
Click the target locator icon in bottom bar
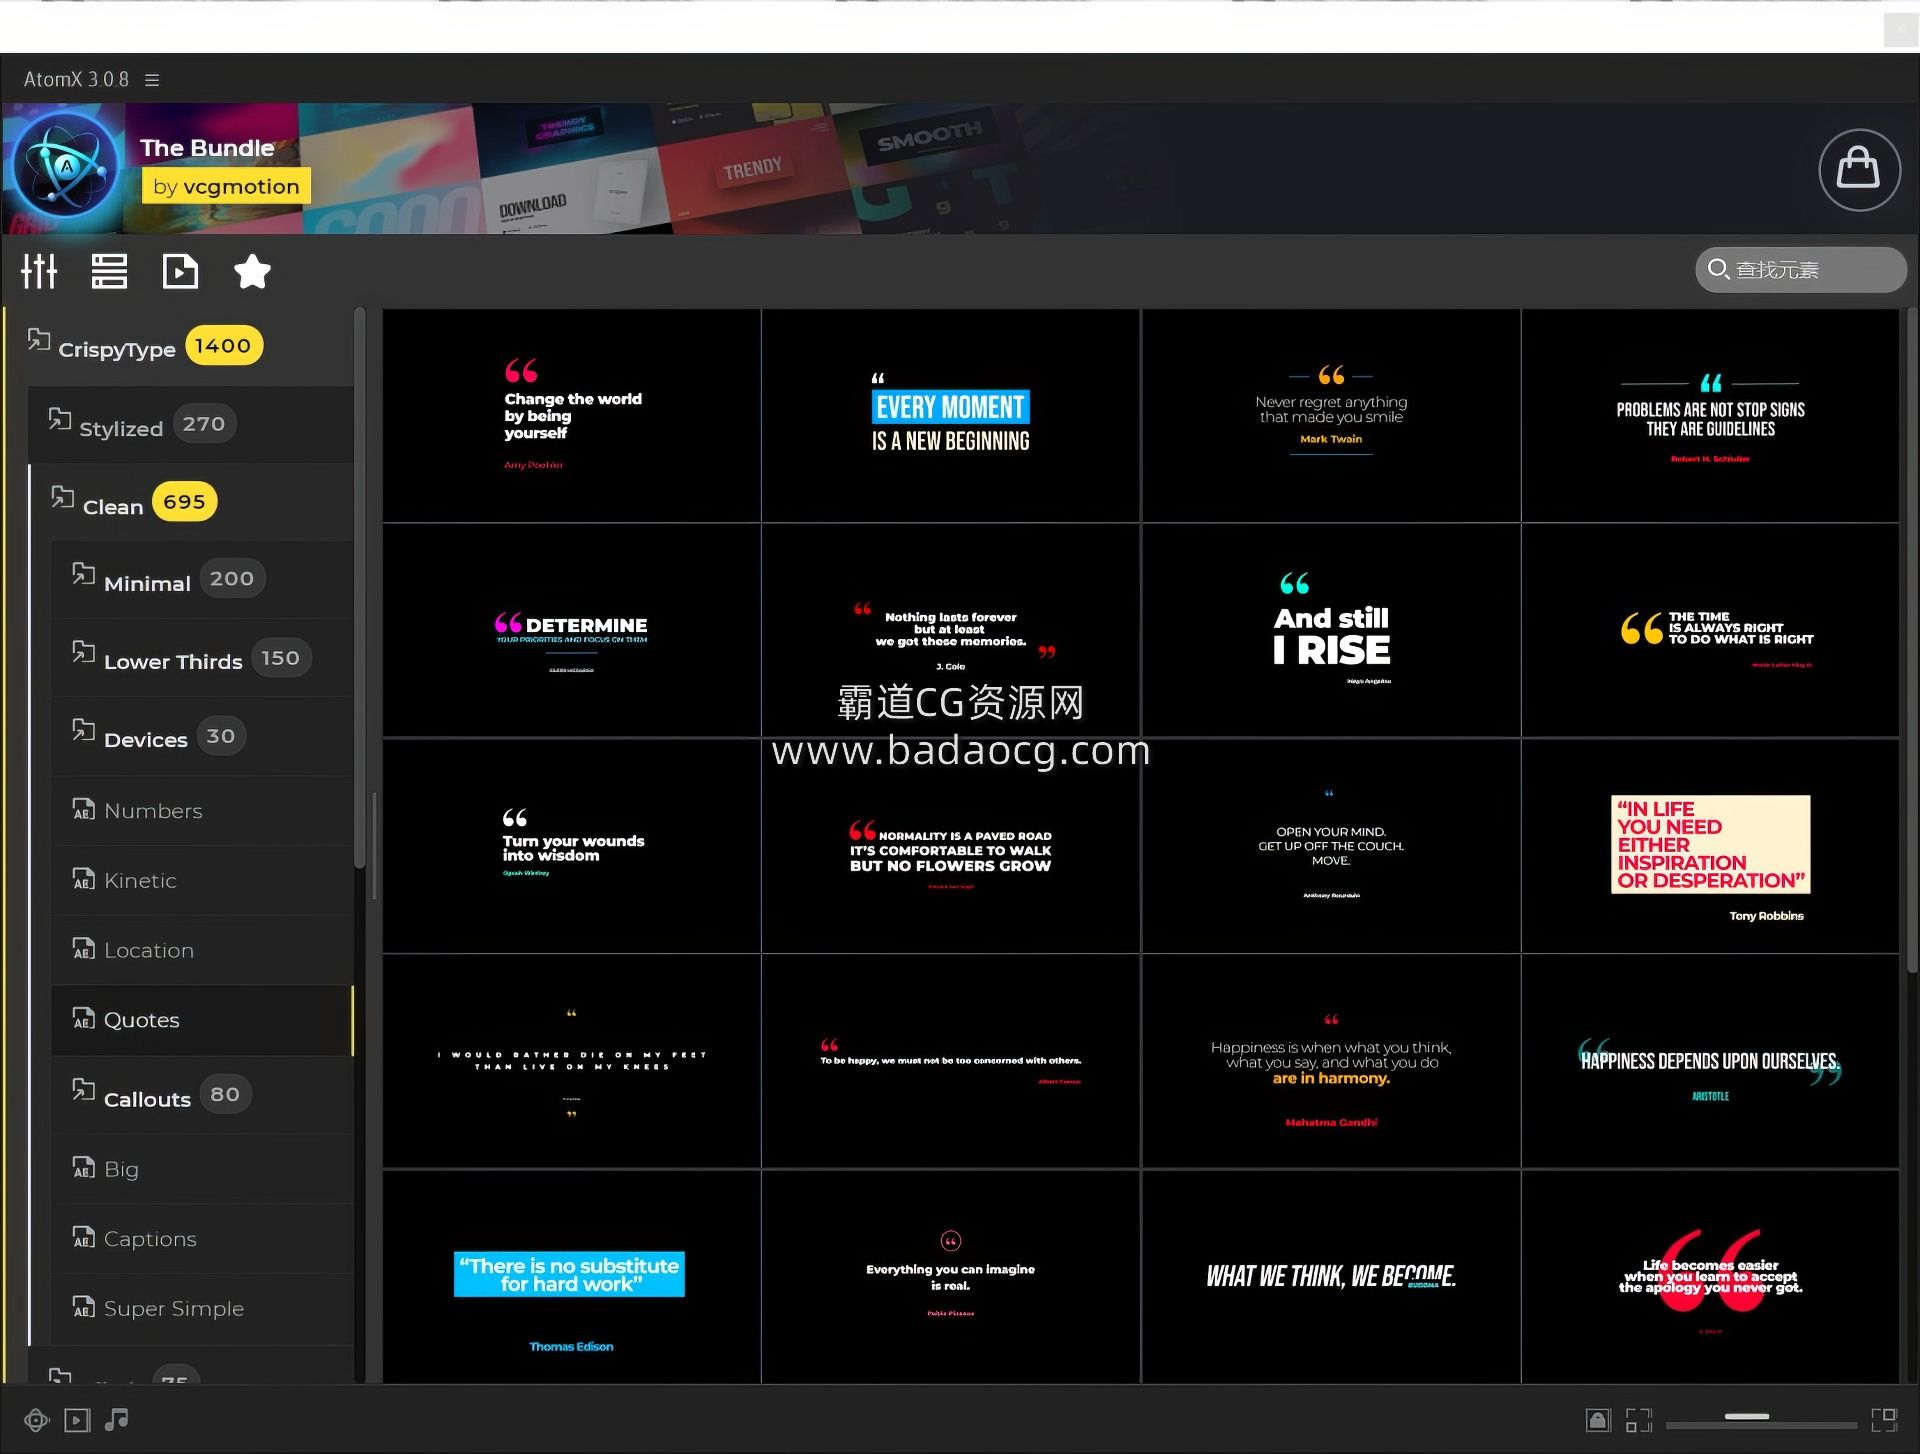[x=36, y=1420]
